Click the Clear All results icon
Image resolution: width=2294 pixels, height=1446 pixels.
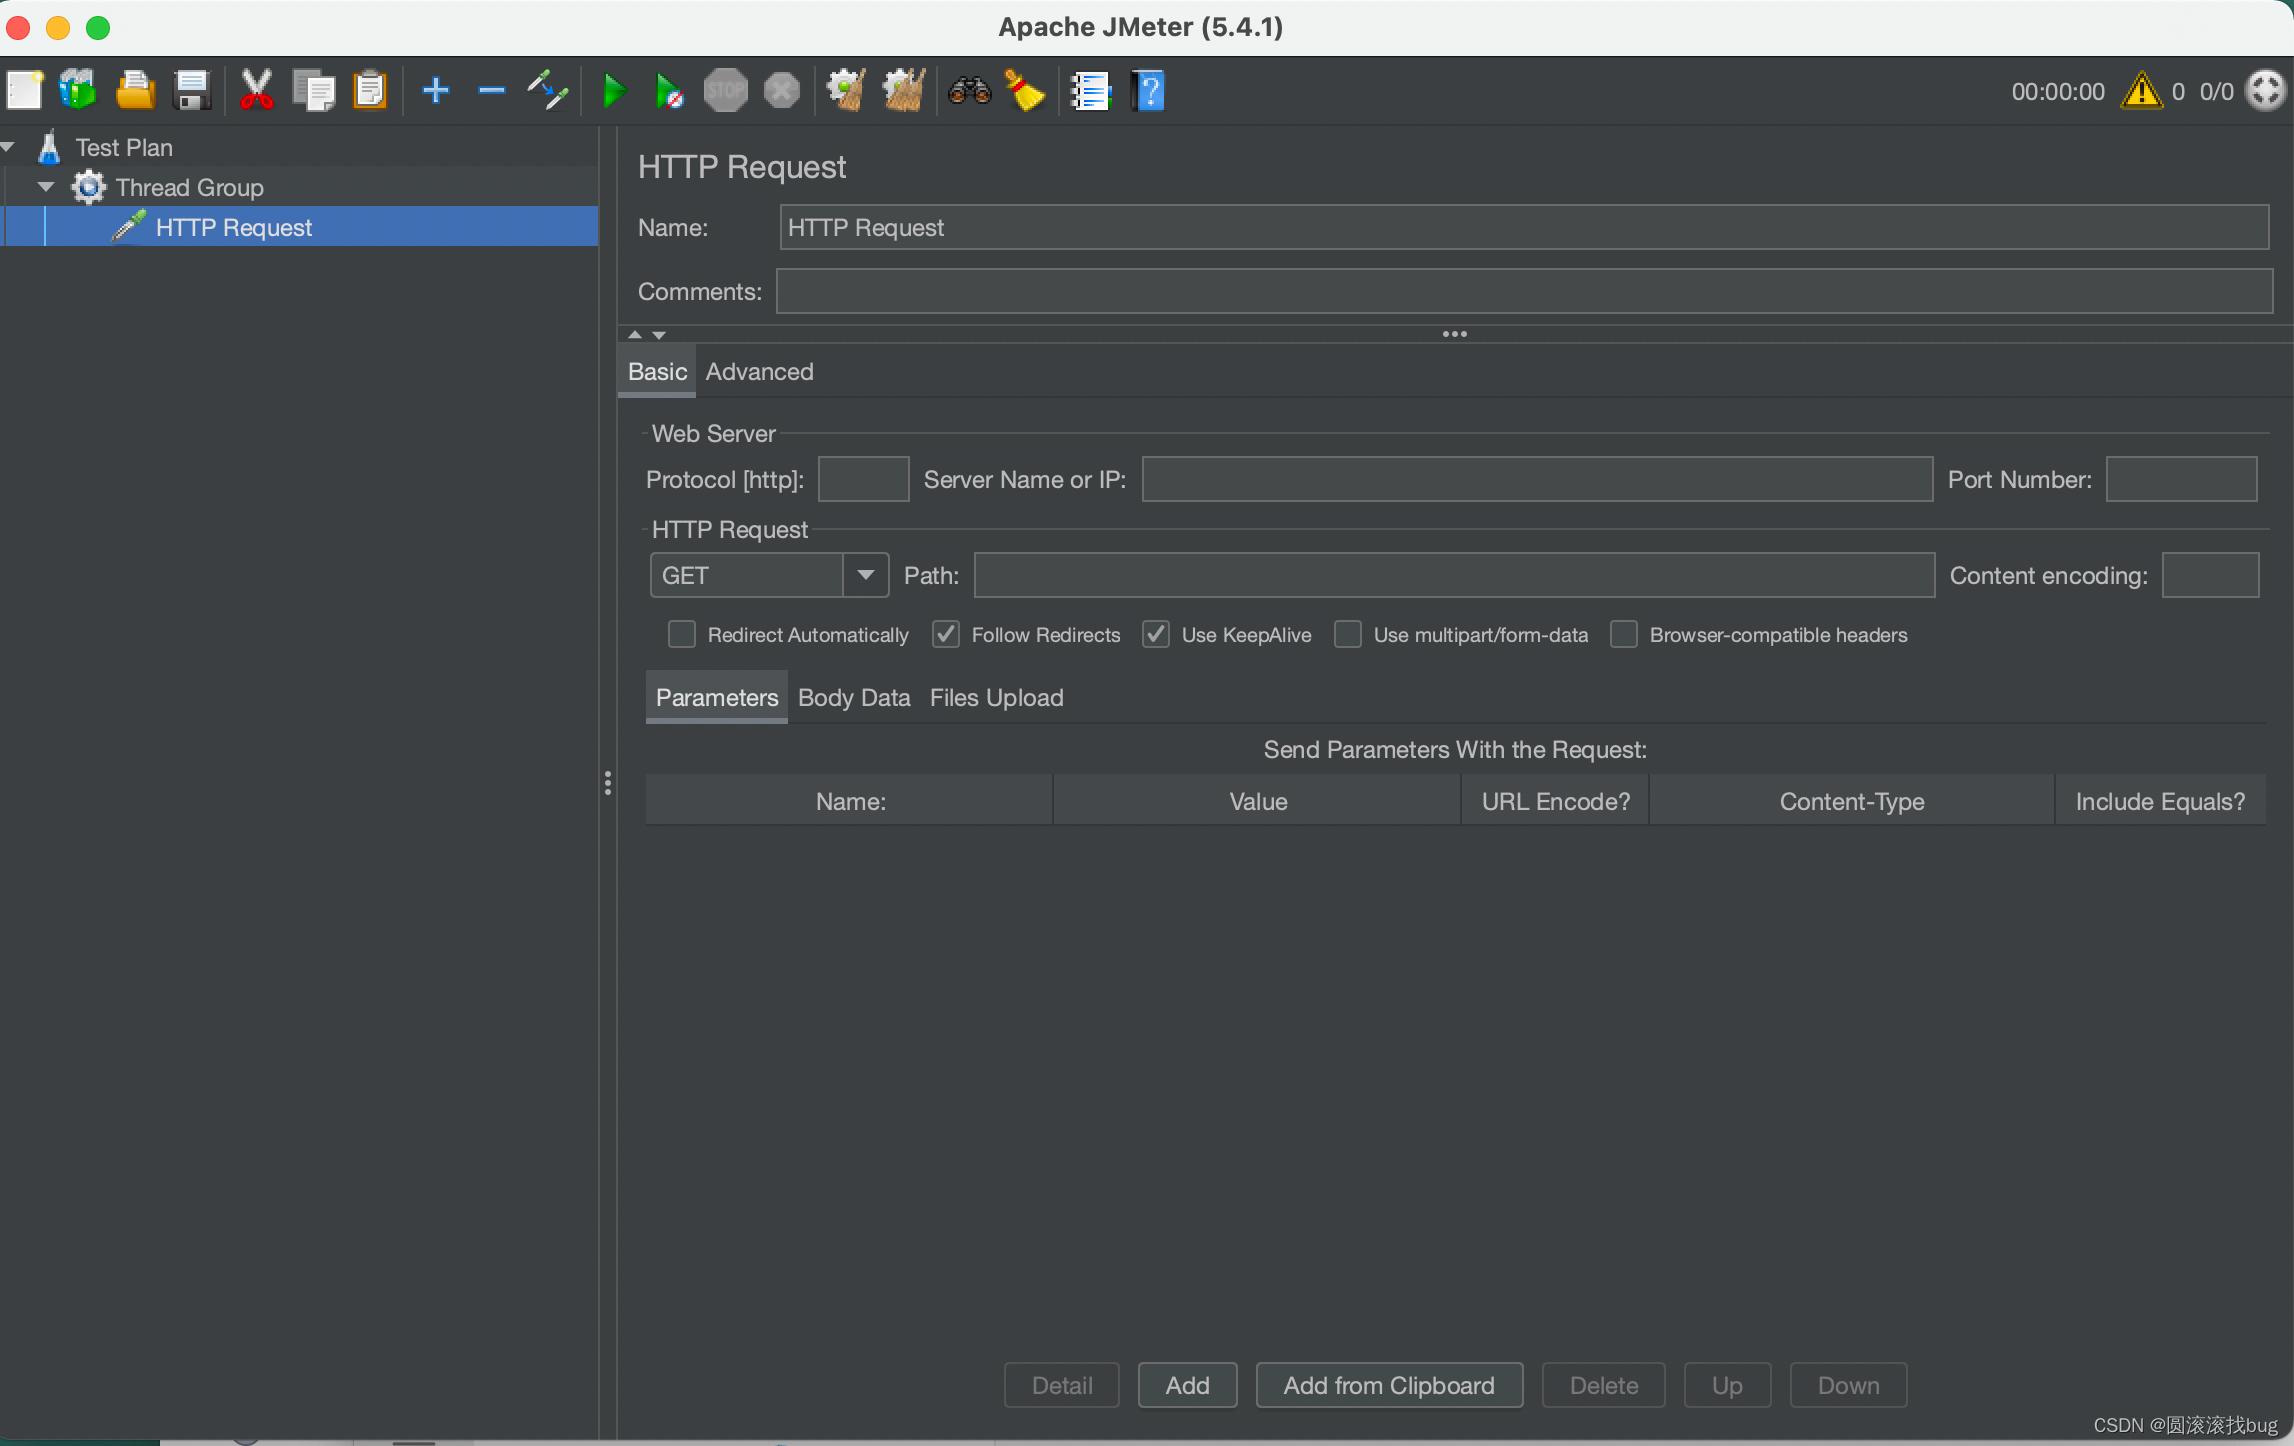(904, 91)
